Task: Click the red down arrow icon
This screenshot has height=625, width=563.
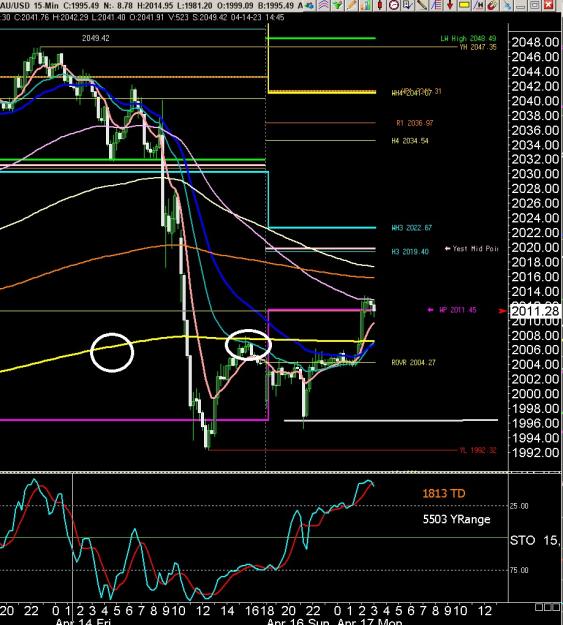Action: [x=450, y=5]
